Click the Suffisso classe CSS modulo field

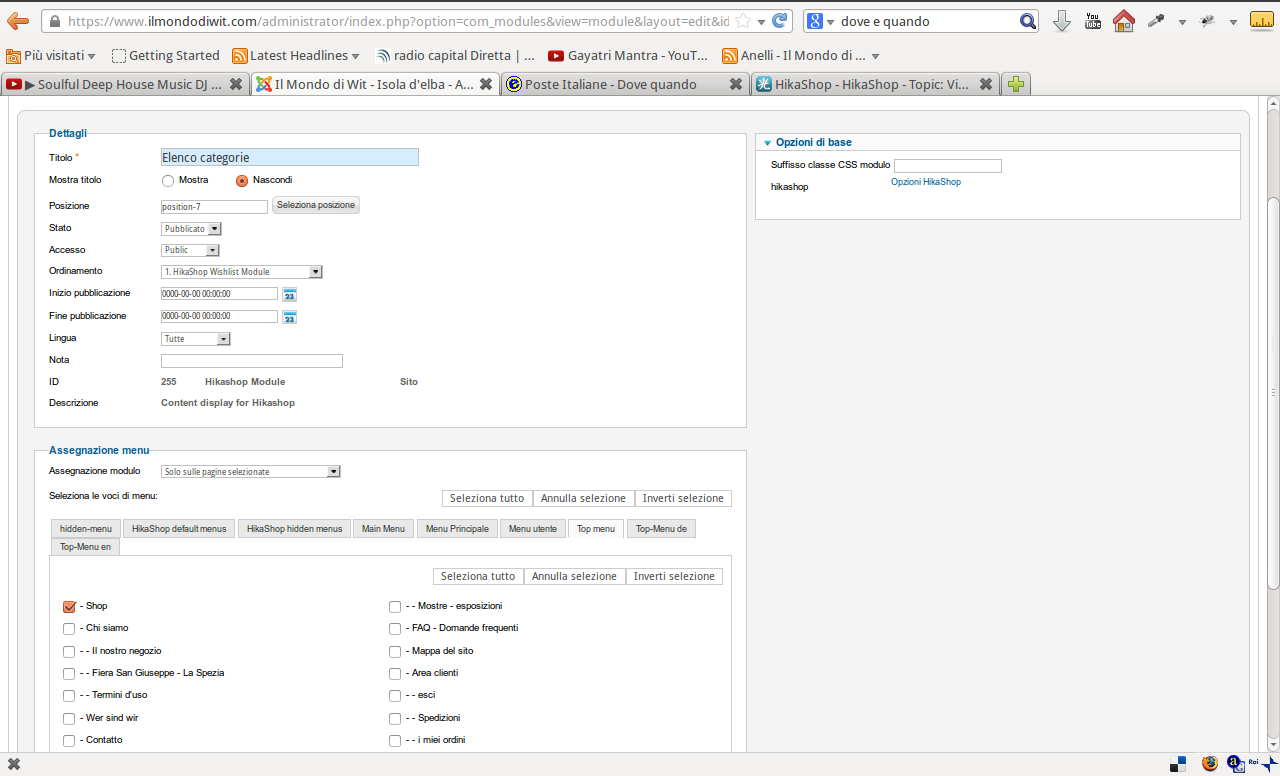pyautogui.click(x=948, y=166)
